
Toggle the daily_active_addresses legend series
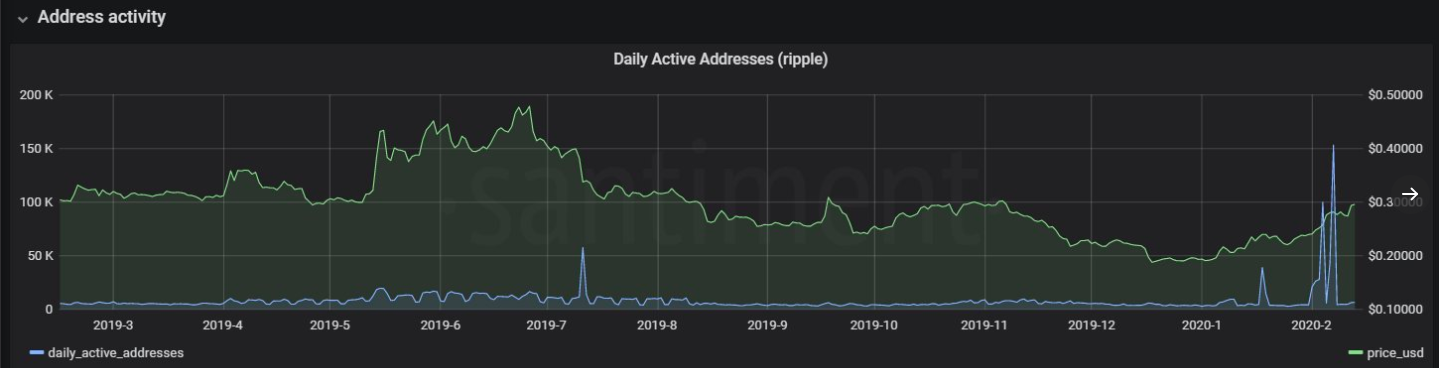point(116,353)
